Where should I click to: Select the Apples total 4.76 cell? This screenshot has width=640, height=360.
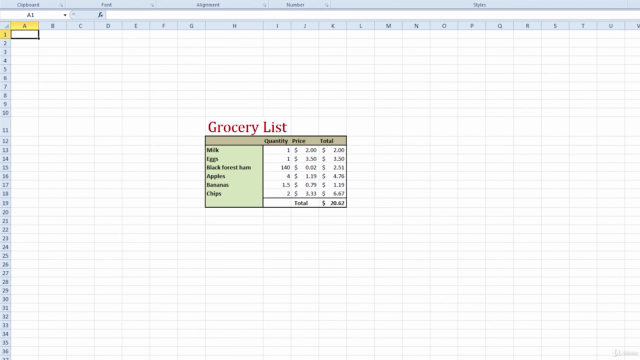(x=333, y=176)
